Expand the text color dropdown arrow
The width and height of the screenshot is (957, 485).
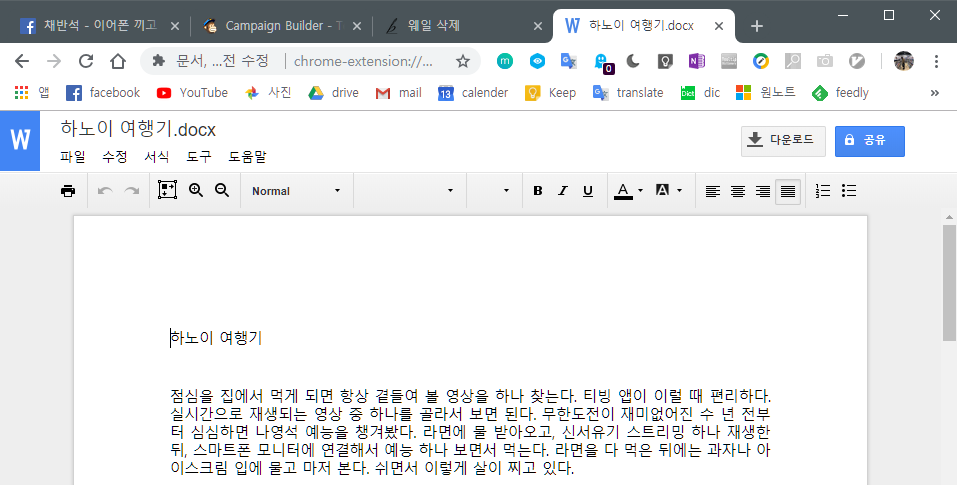[640, 191]
